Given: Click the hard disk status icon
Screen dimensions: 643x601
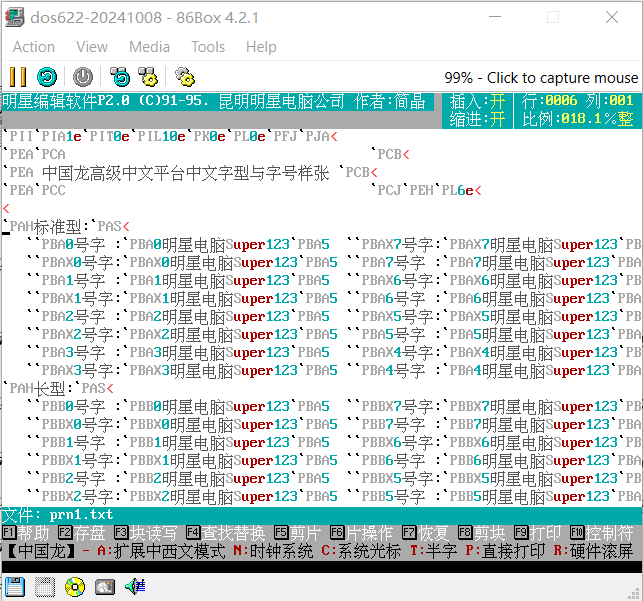Looking at the screenshot, I should point(104,587).
